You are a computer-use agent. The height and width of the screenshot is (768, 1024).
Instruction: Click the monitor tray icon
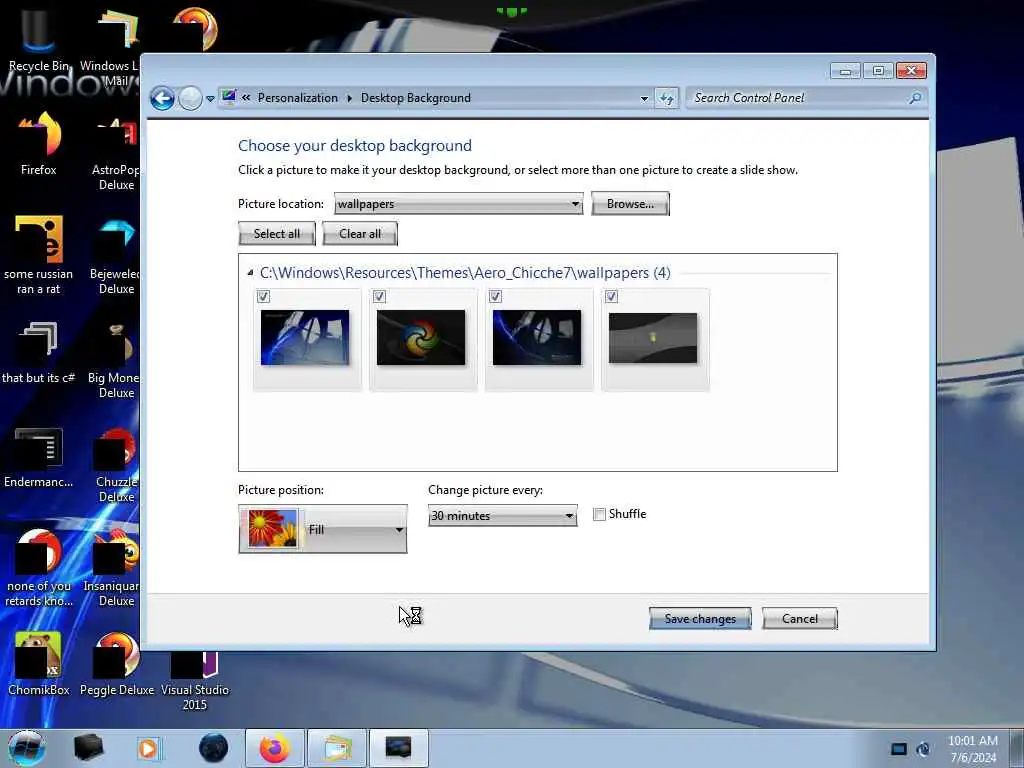click(x=899, y=749)
